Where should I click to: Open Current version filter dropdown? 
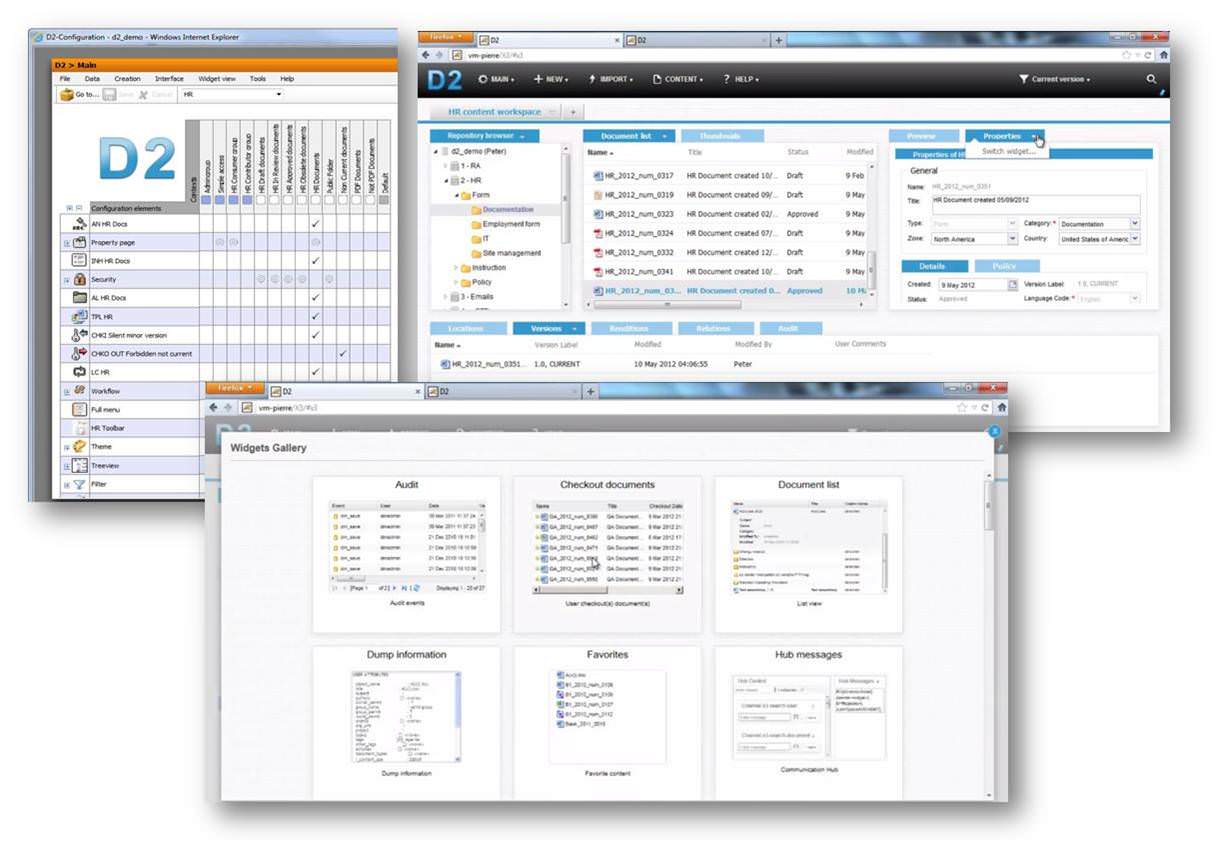coord(1054,79)
